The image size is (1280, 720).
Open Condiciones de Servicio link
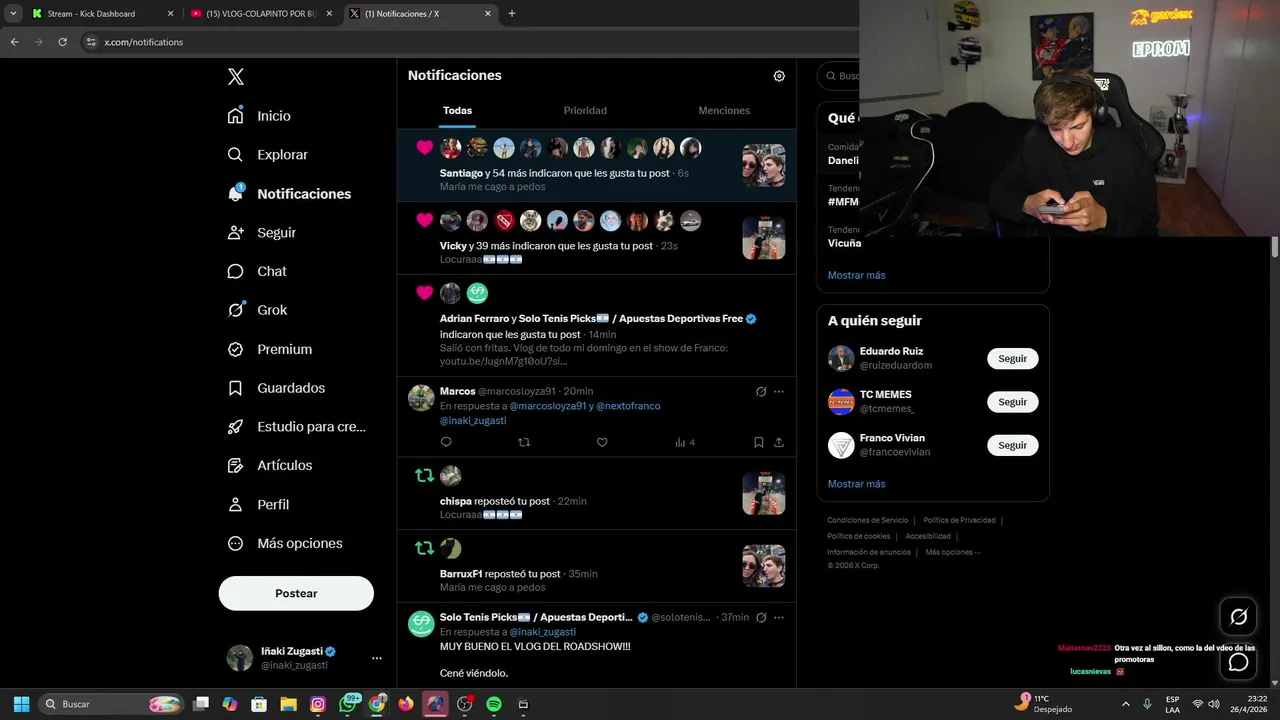pyautogui.click(x=868, y=521)
